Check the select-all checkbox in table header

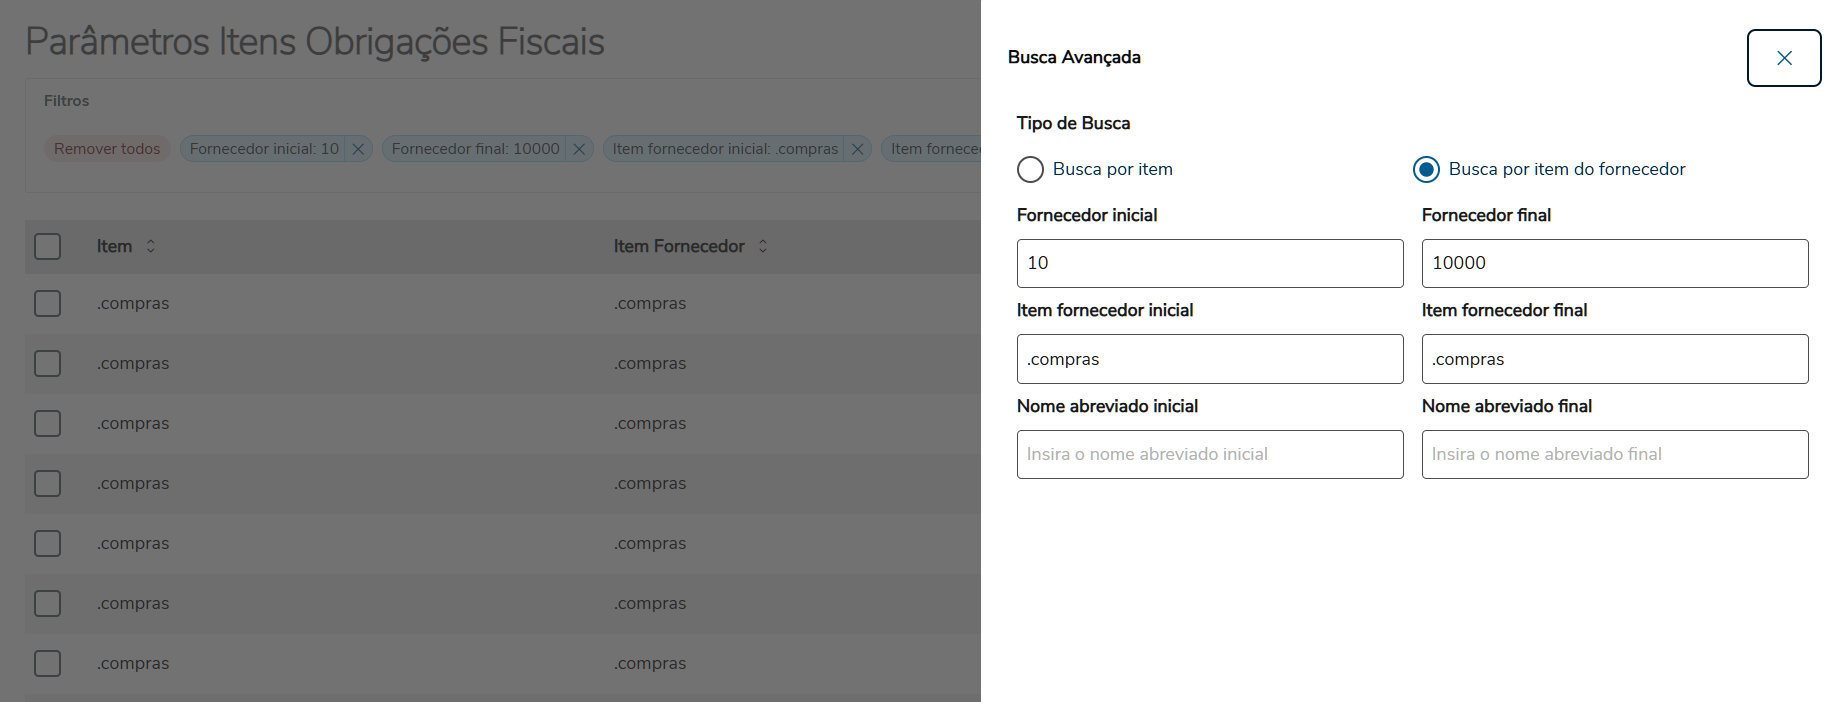tap(48, 246)
